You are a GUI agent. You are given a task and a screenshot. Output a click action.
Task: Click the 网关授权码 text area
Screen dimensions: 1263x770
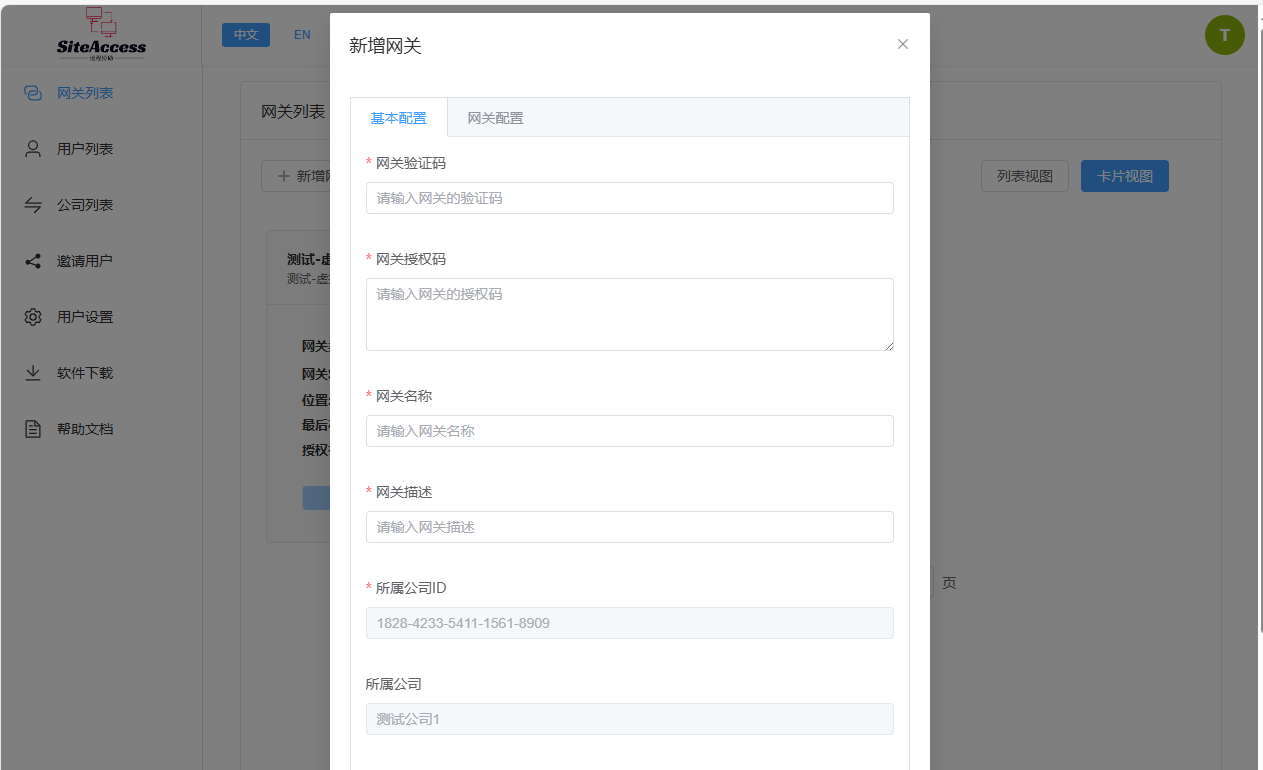[x=629, y=314]
